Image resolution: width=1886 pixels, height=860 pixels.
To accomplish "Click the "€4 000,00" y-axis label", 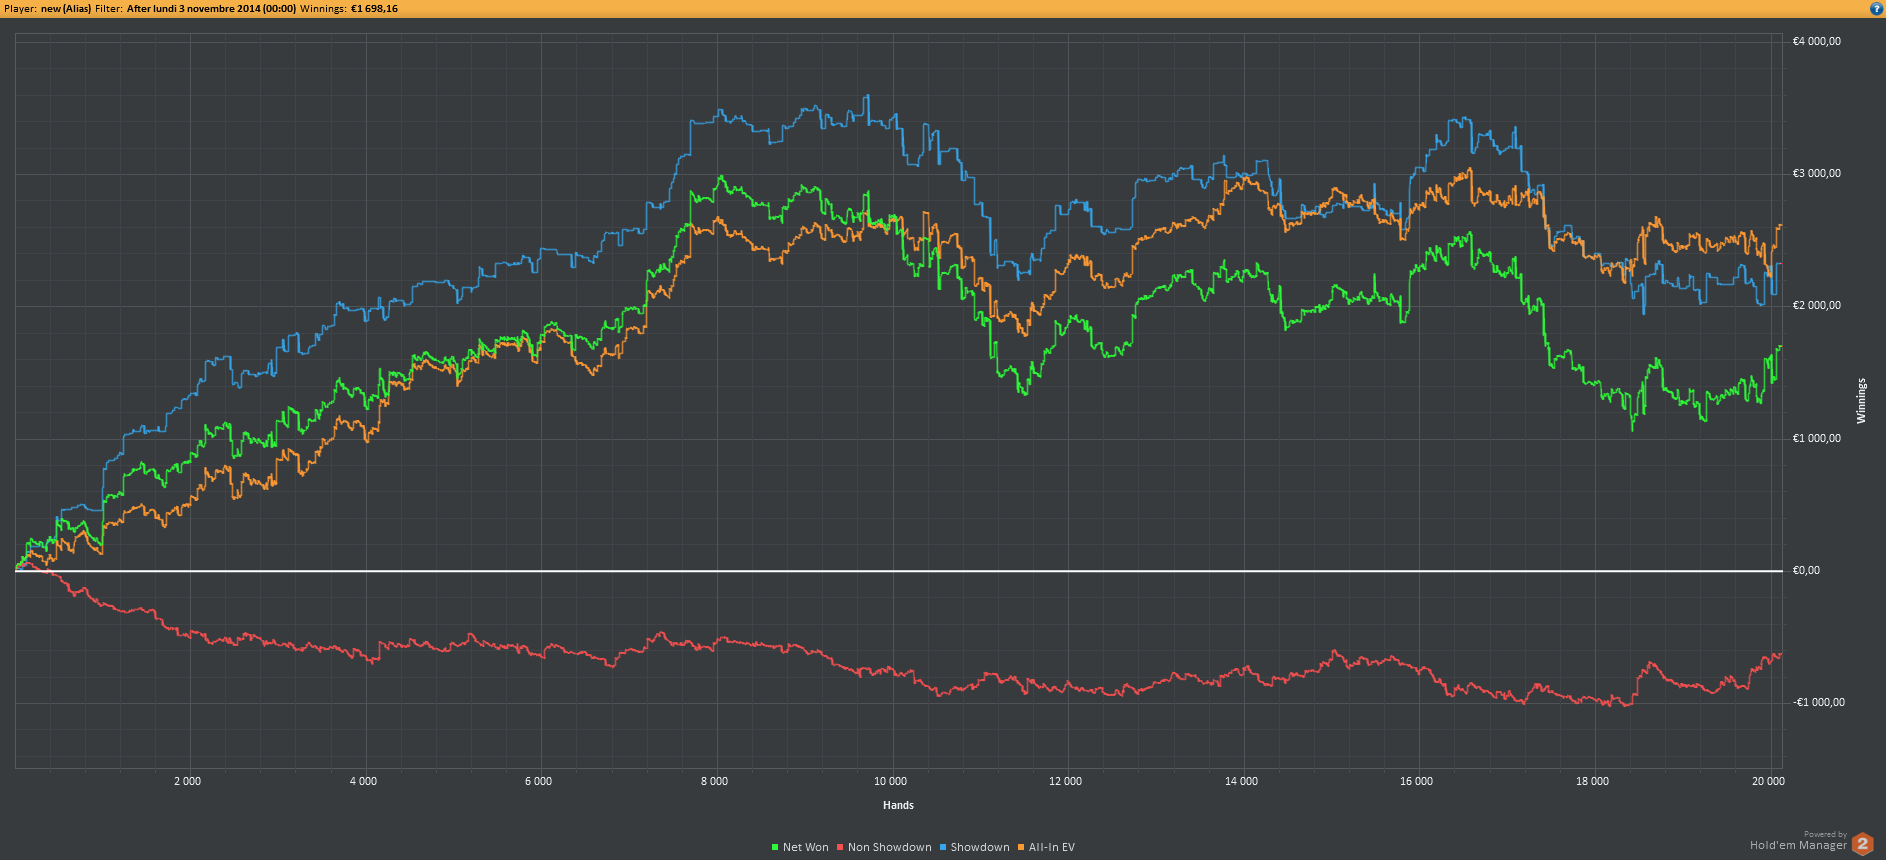I will tap(1817, 42).
